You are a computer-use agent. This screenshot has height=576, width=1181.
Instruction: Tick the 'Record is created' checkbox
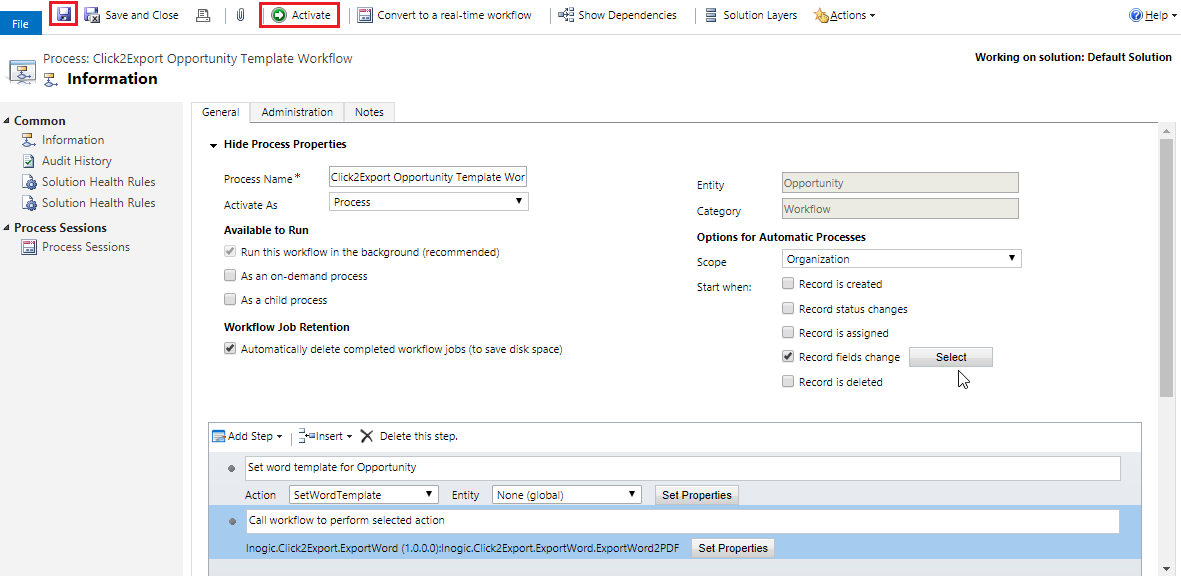coord(788,285)
